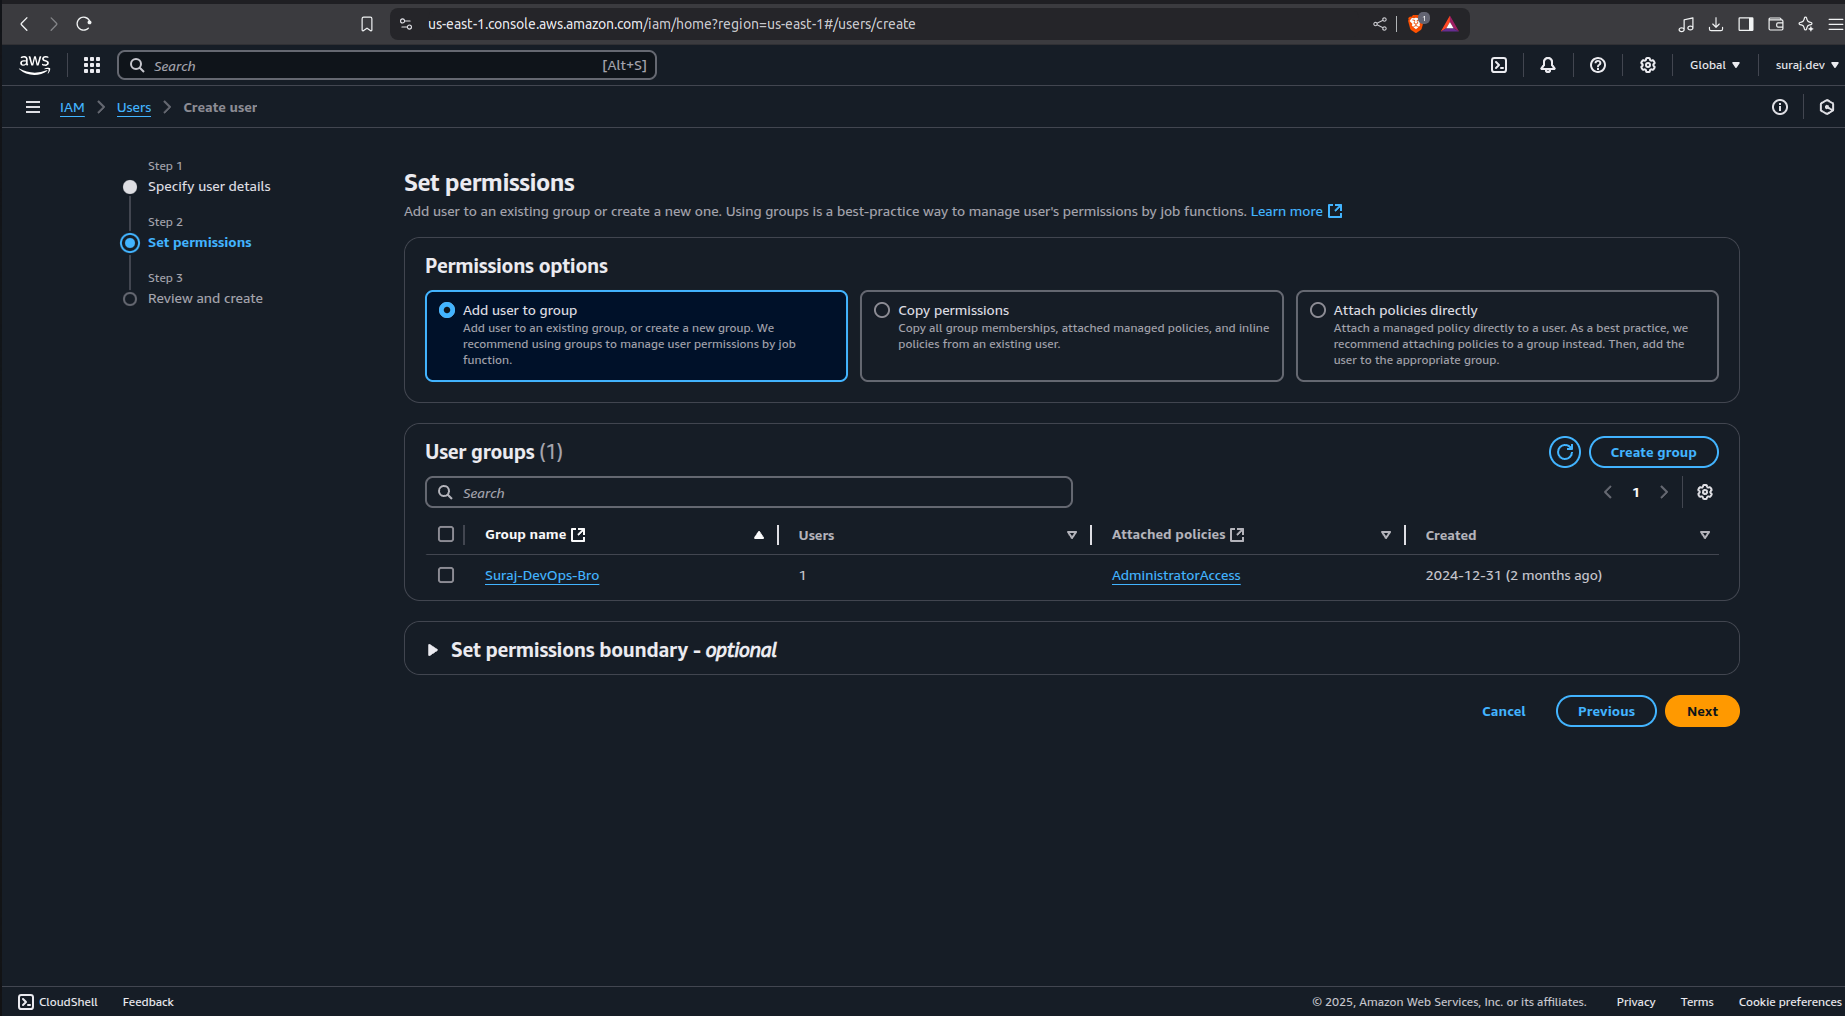Screen dimensions: 1845x1016
Task: Open the Suraj-DevOps-Bro group link
Action: pos(542,575)
